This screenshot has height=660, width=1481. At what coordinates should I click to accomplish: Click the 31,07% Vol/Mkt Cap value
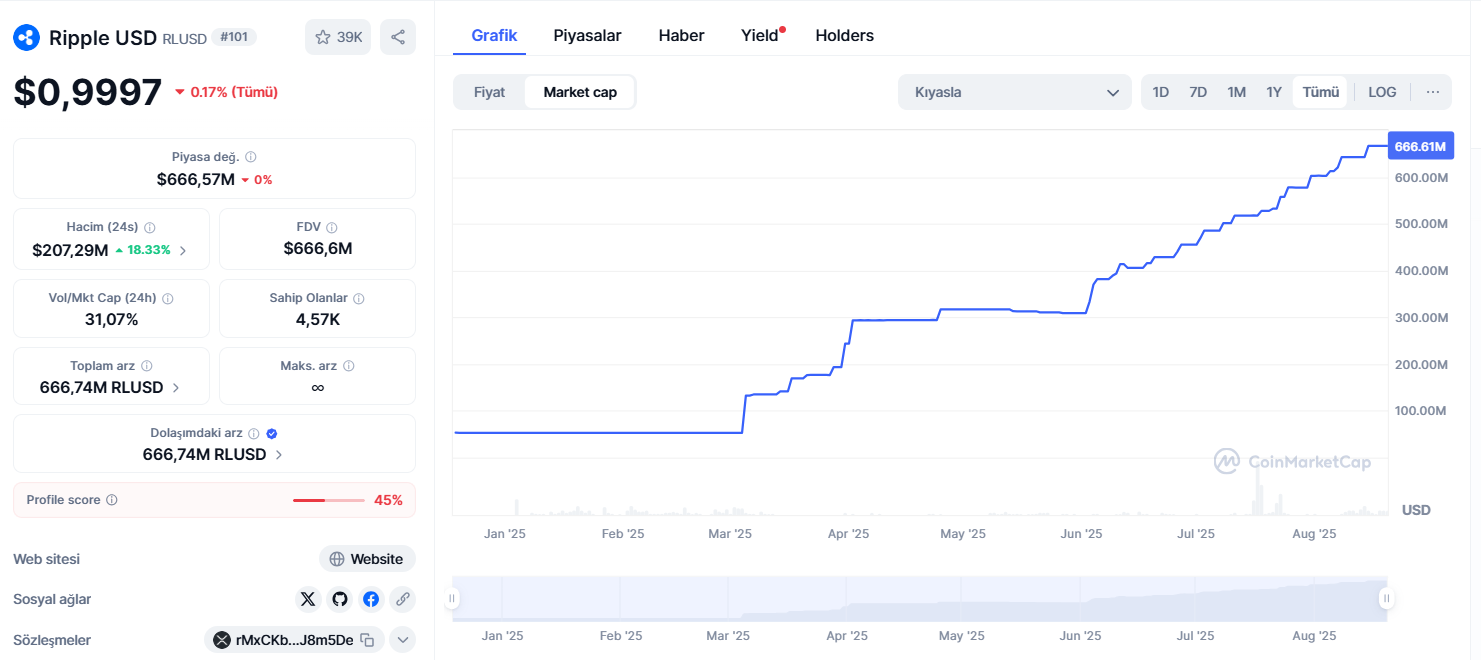click(x=112, y=319)
